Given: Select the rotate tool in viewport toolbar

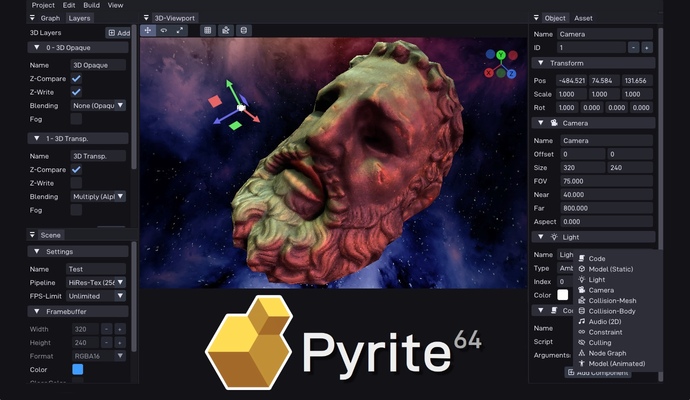Looking at the screenshot, I should click(x=164, y=31).
